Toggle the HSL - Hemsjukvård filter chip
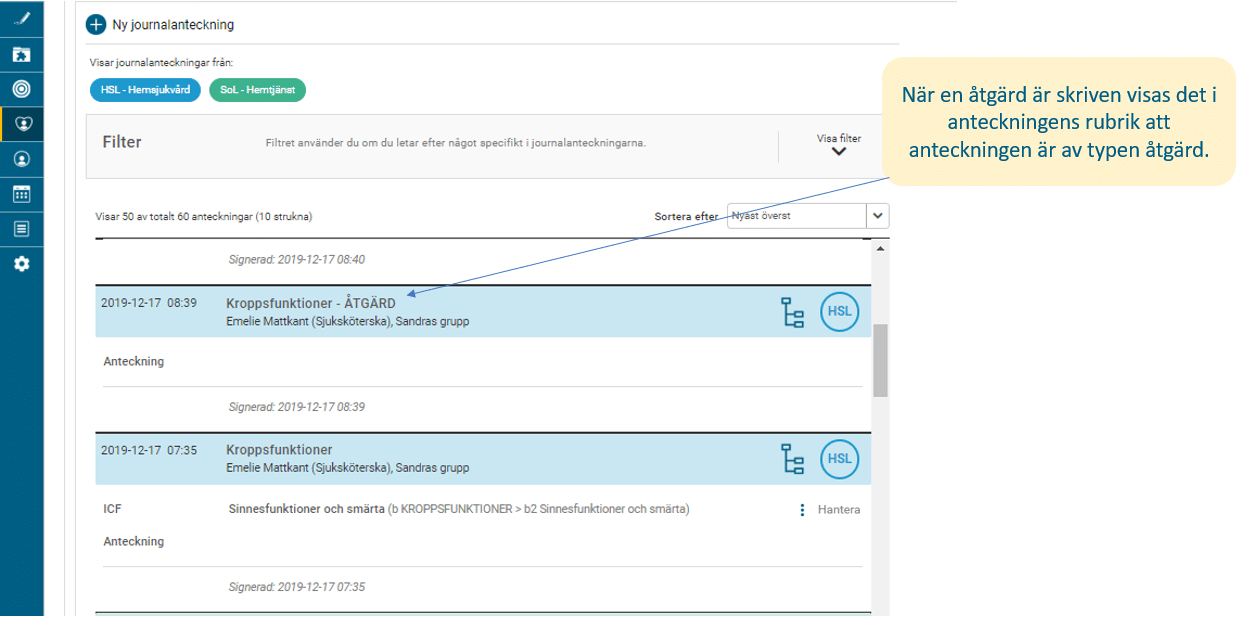 coord(145,90)
